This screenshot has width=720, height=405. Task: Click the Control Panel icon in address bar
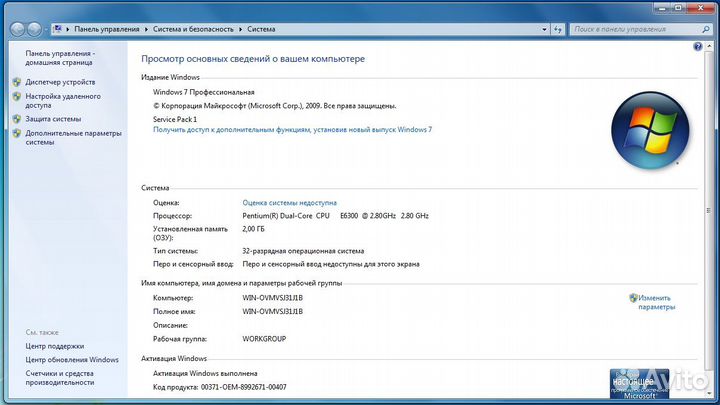[58, 29]
